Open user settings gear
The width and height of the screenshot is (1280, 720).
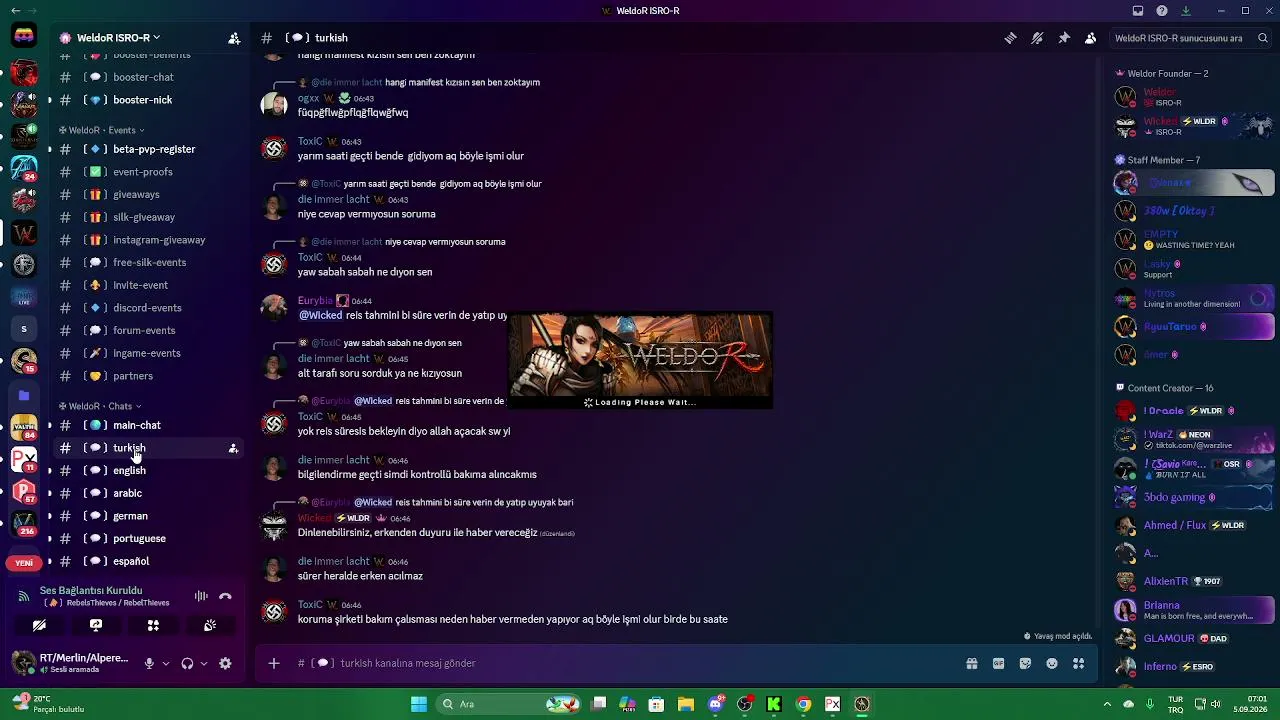[225, 663]
